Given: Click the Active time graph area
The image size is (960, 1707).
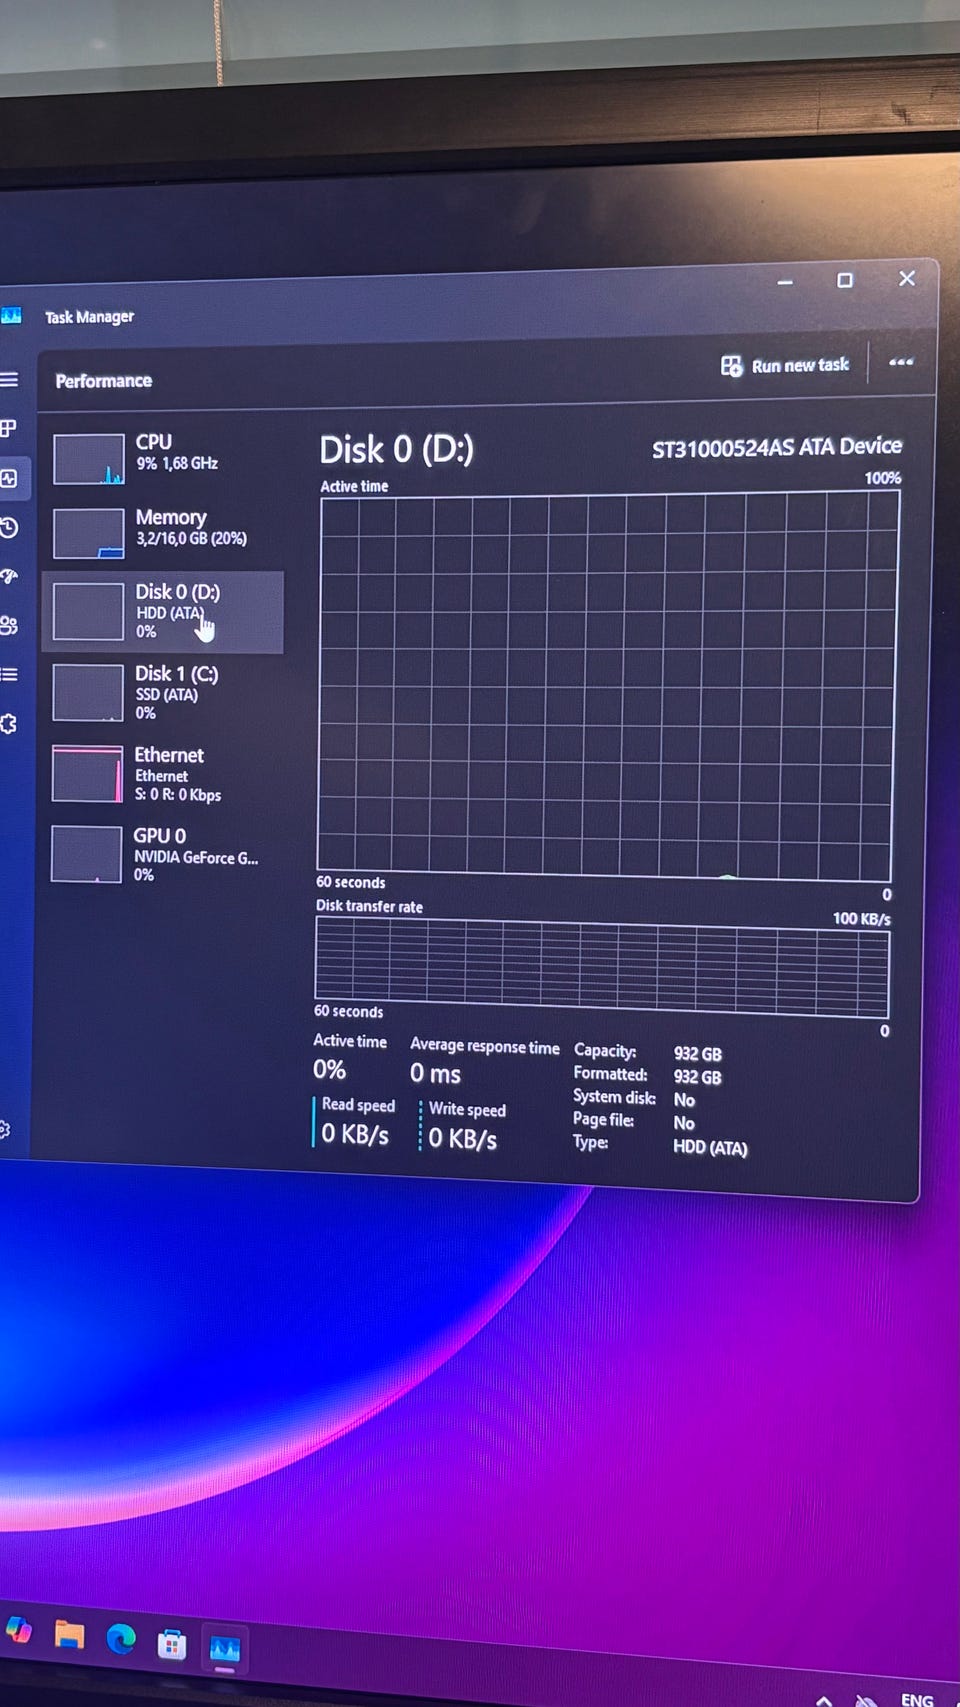Looking at the screenshot, I should [607, 687].
